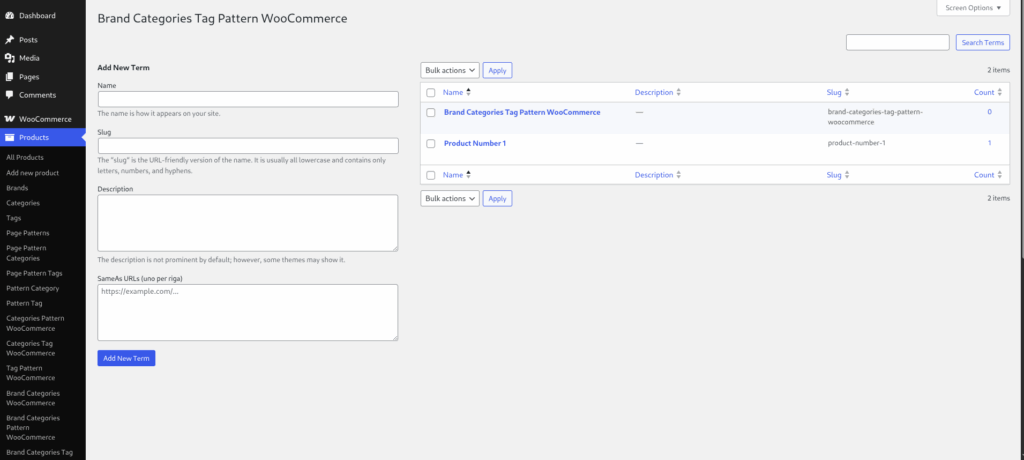
Task: Click count 1 for Product Number 1
Action: 989,143
